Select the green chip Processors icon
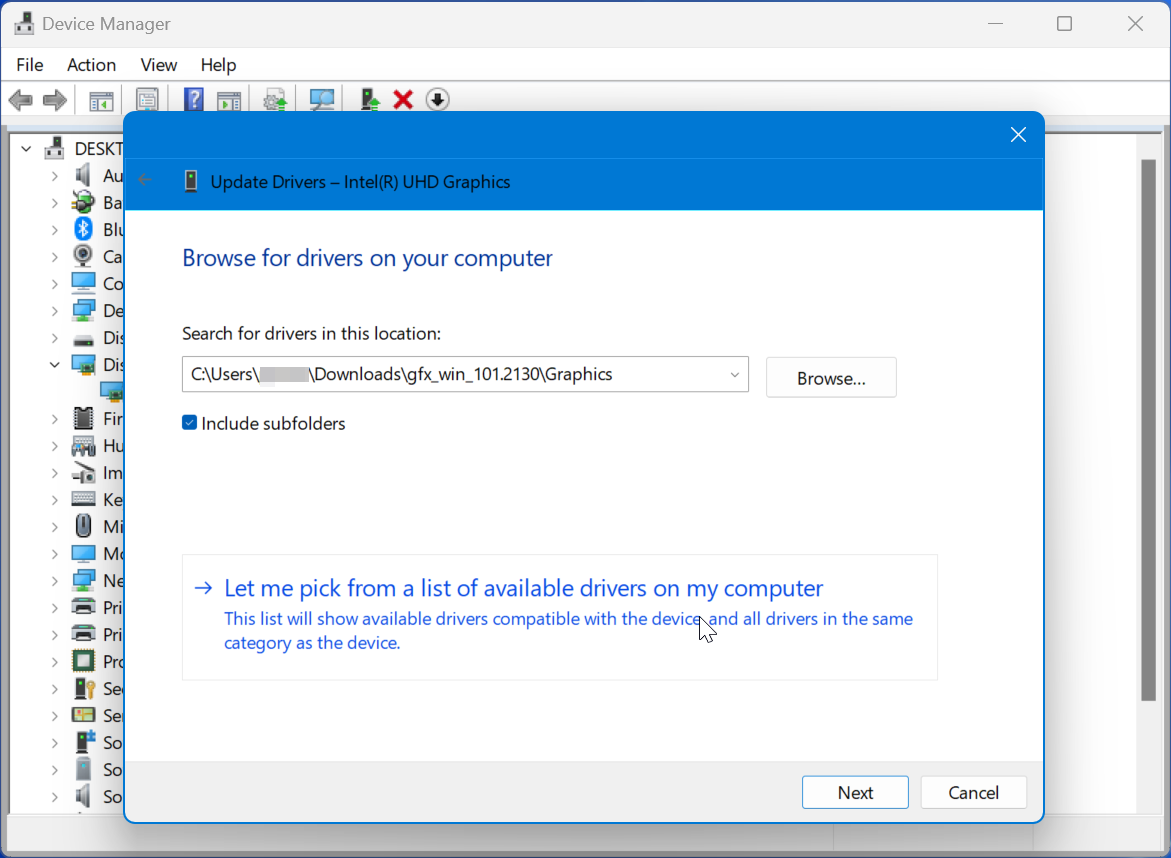The height and width of the screenshot is (858, 1171). tap(83, 662)
